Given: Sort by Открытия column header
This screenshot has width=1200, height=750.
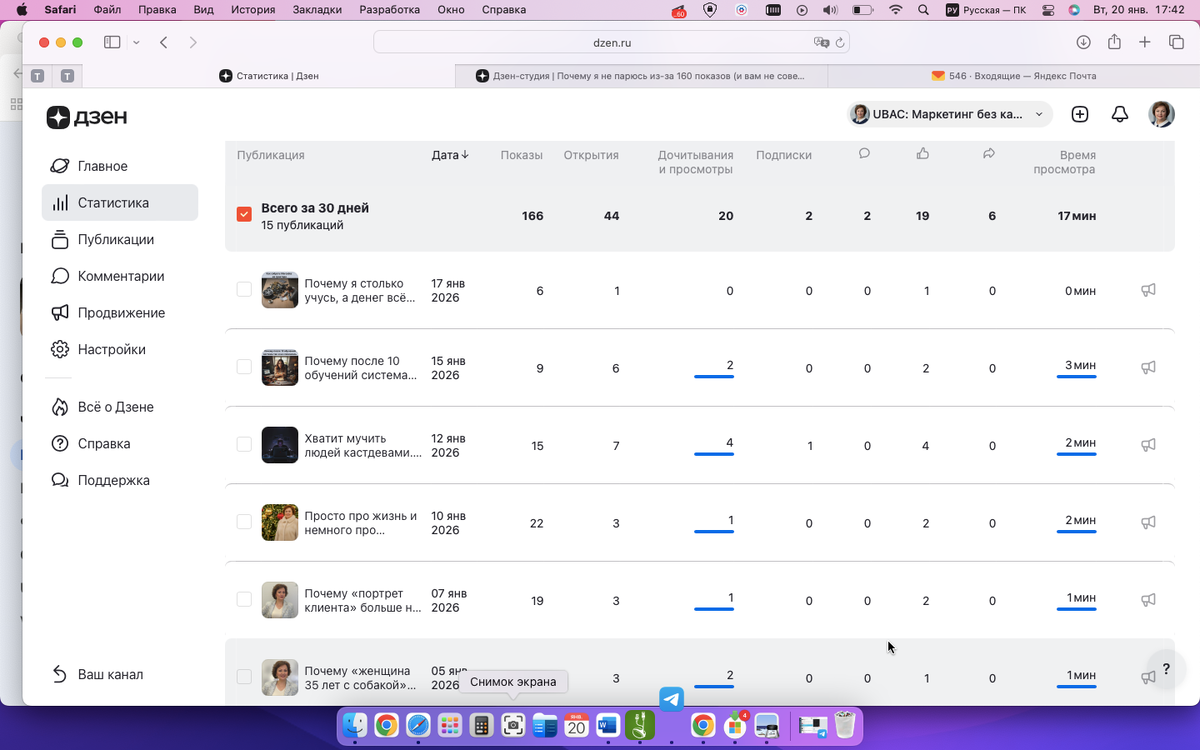Looking at the screenshot, I should [591, 155].
